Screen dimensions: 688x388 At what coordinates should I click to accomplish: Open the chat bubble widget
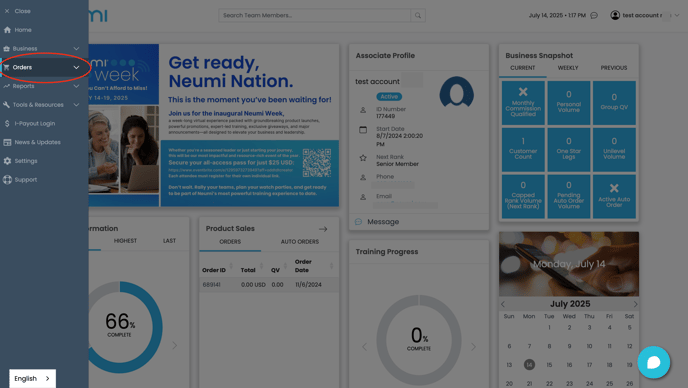point(653,363)
